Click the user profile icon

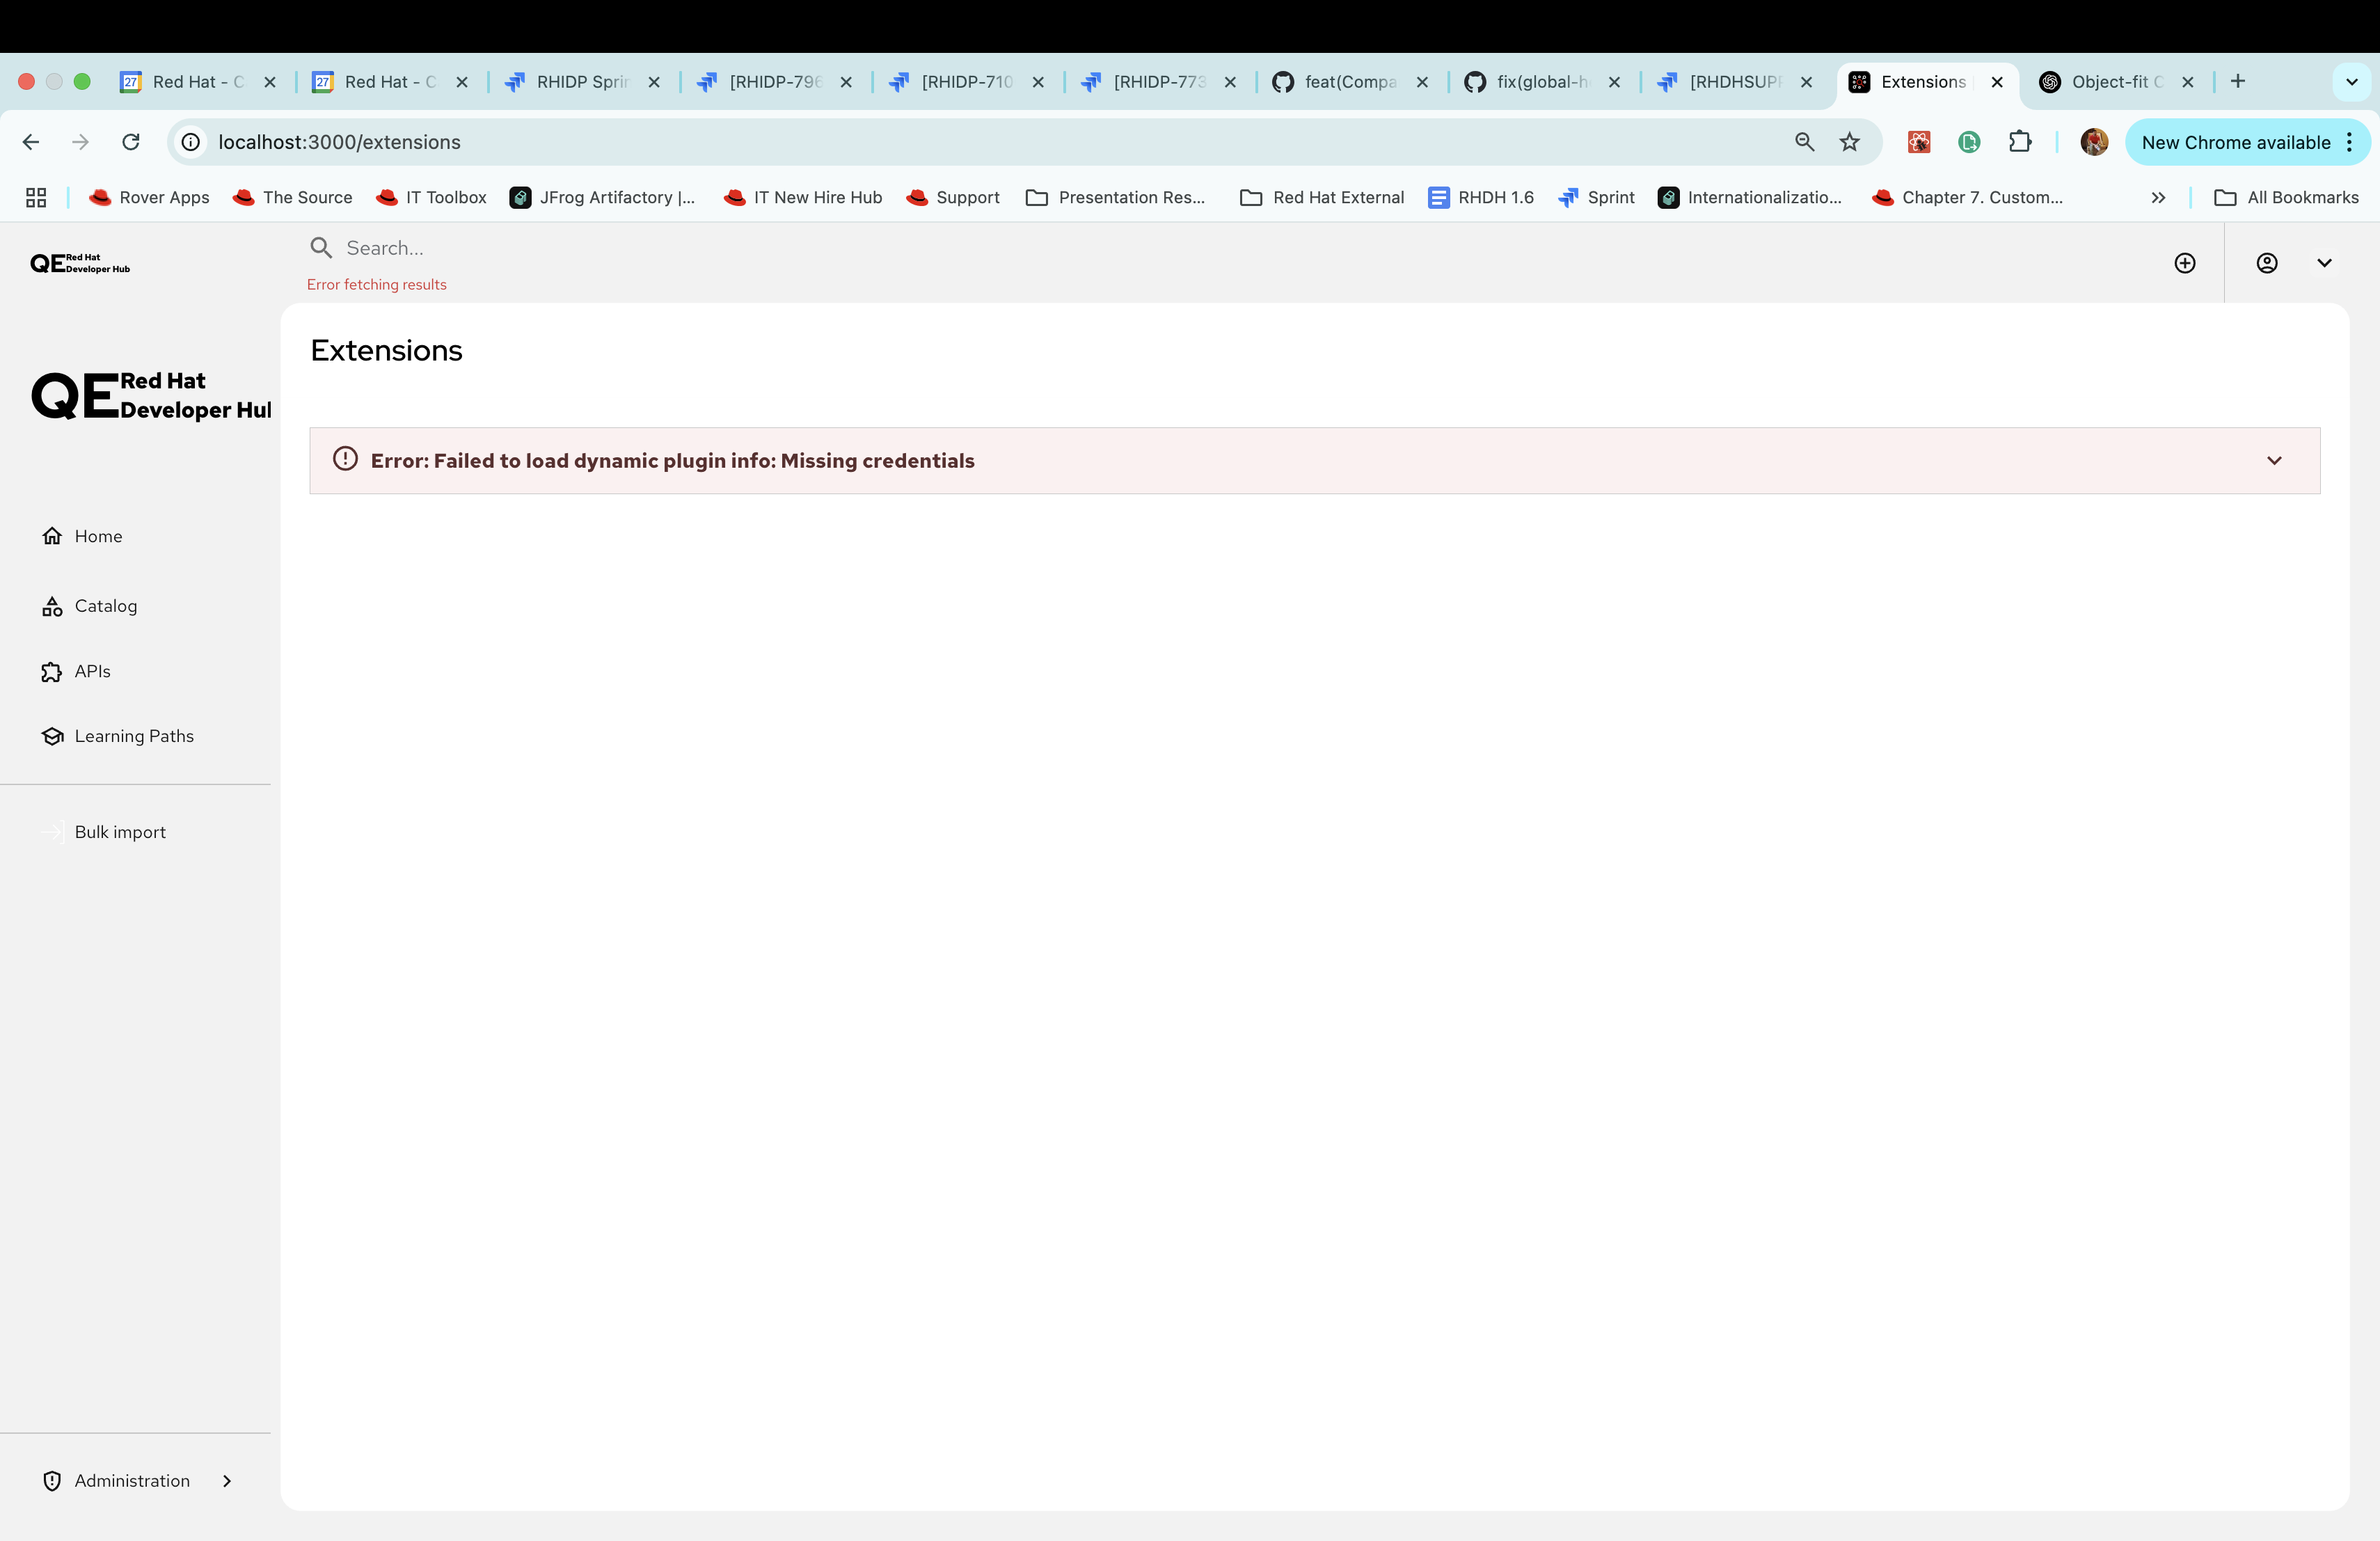[x=2267, y=263]
